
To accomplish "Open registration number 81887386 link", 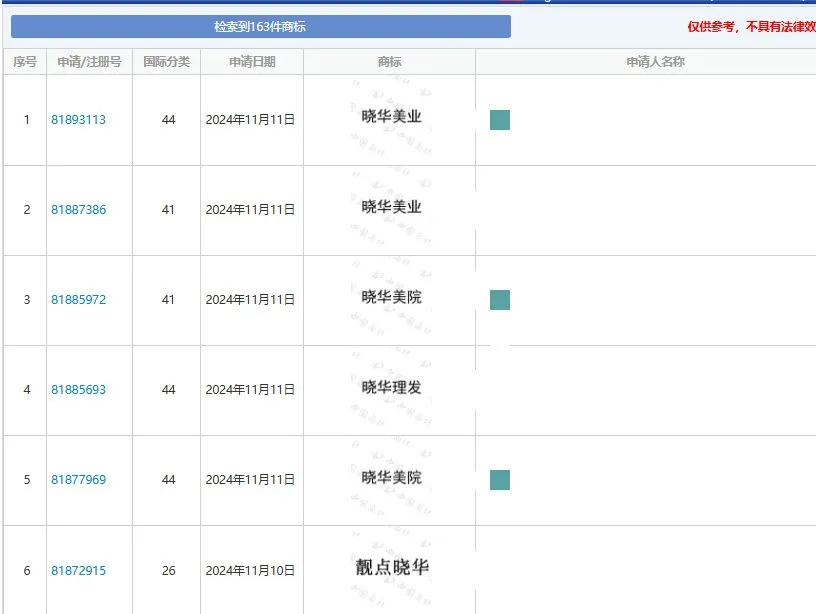I will click(x=79, y=210).
